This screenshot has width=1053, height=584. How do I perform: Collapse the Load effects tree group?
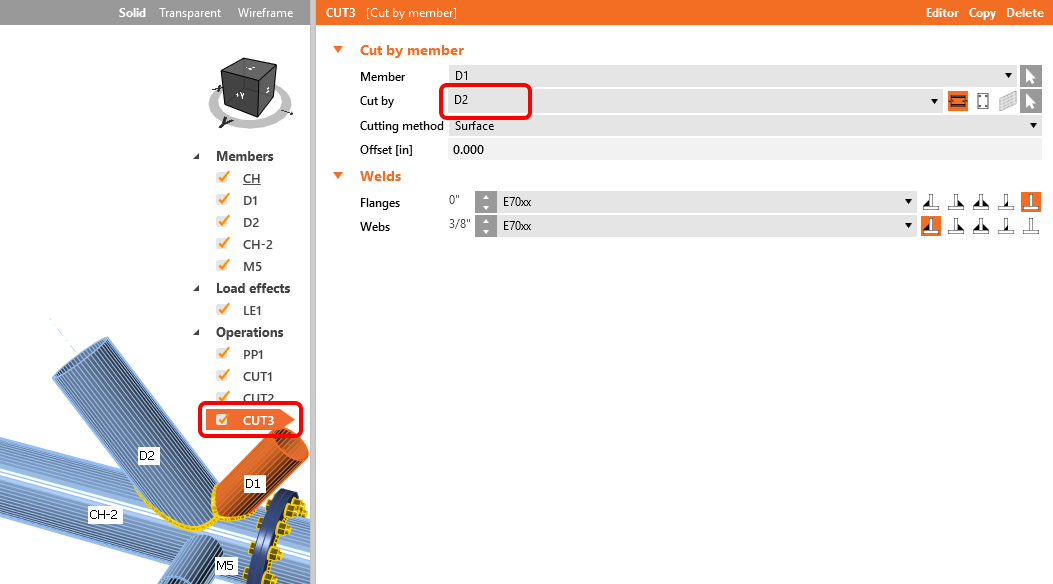pyautogui.click(x=197, y=289)
